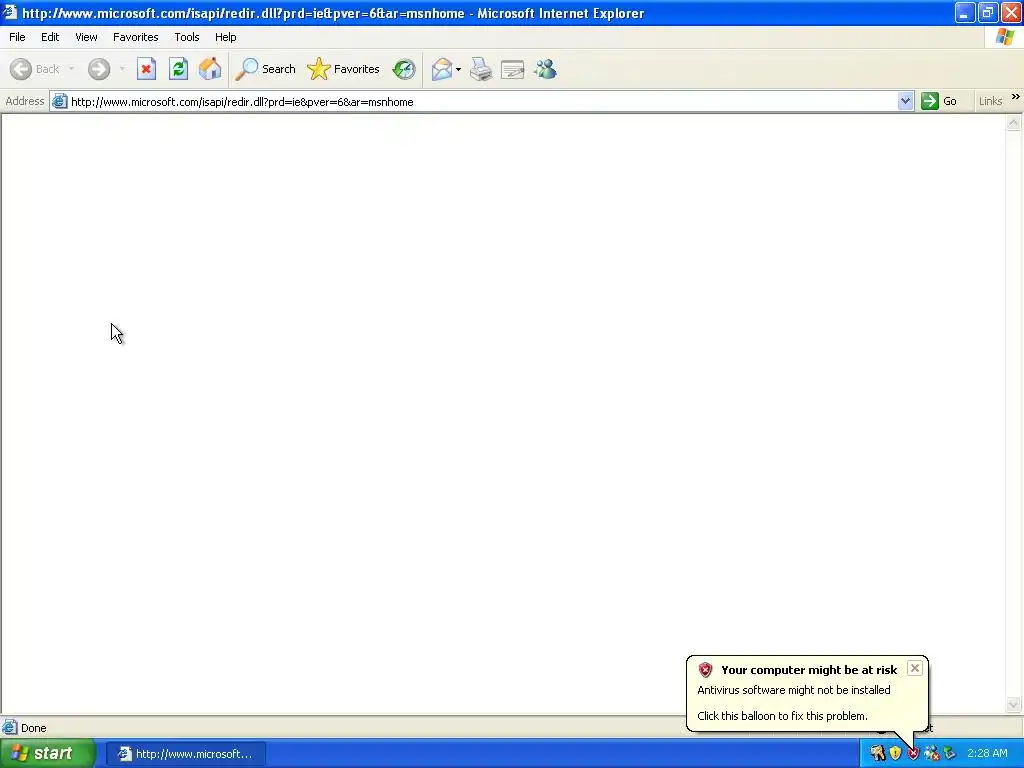1024x768 pixels.
Task: Open the Help menu
Action: click(x=225, y=37)
